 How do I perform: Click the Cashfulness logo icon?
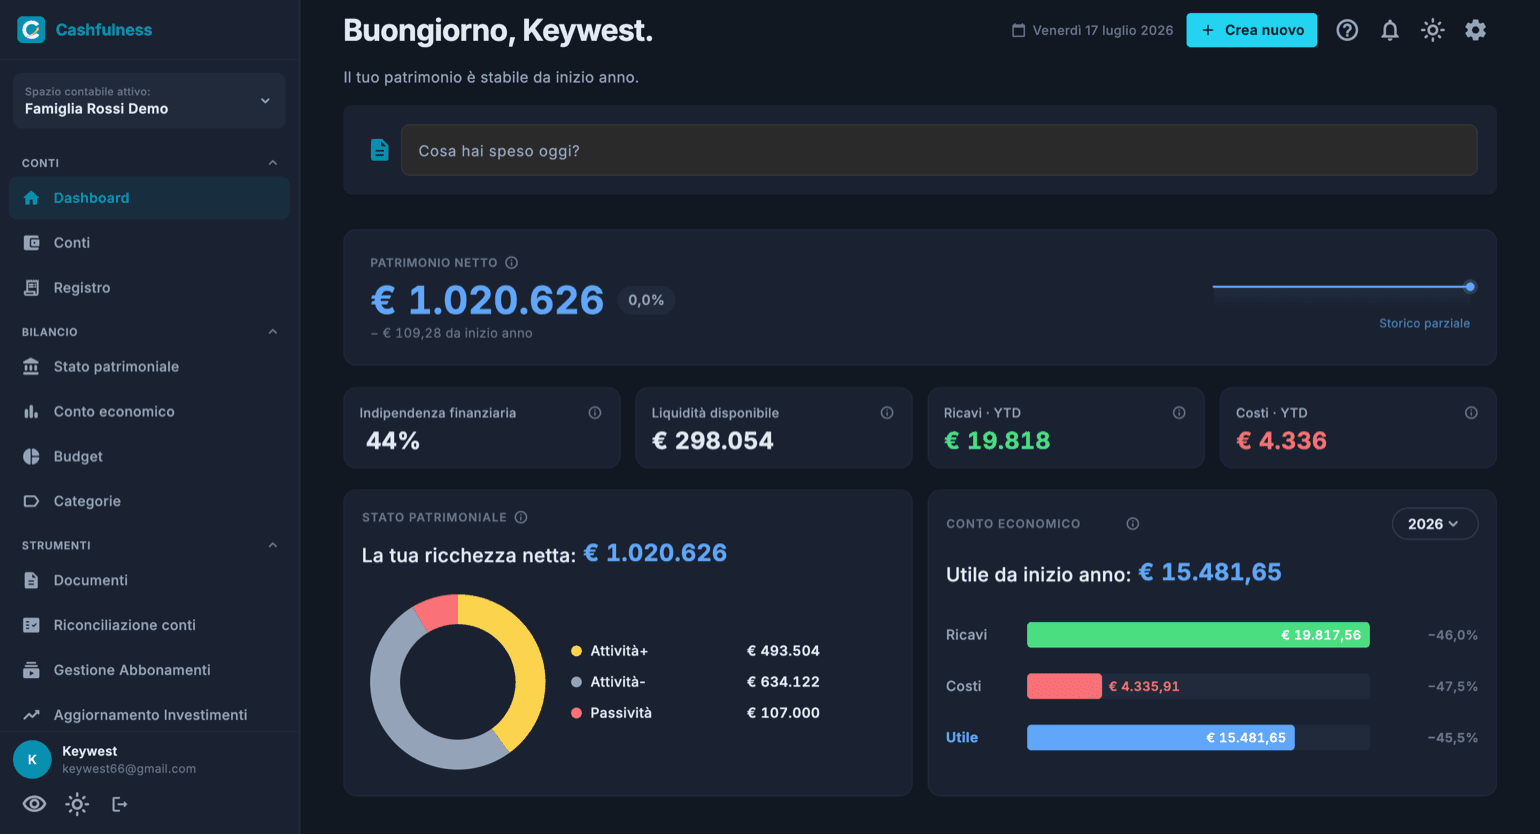point(31,30)
